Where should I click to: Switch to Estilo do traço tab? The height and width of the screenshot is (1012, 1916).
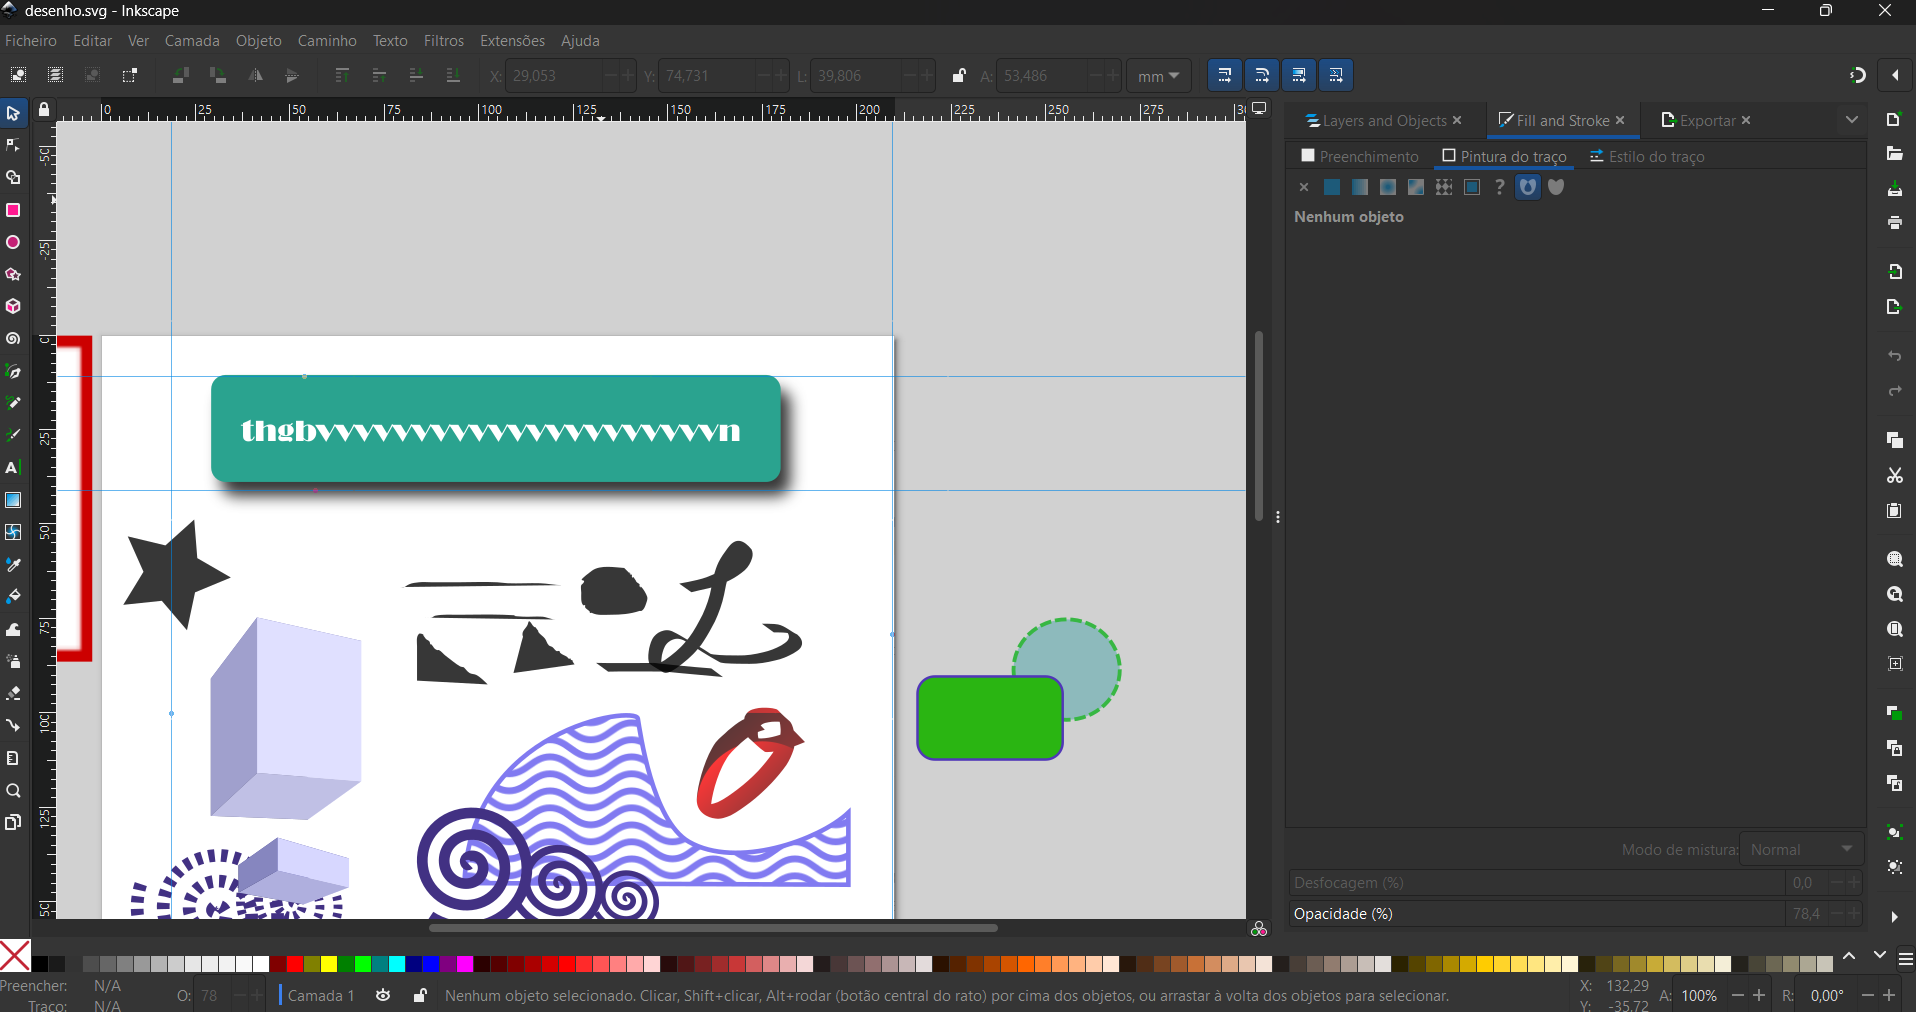[1647, 157]
